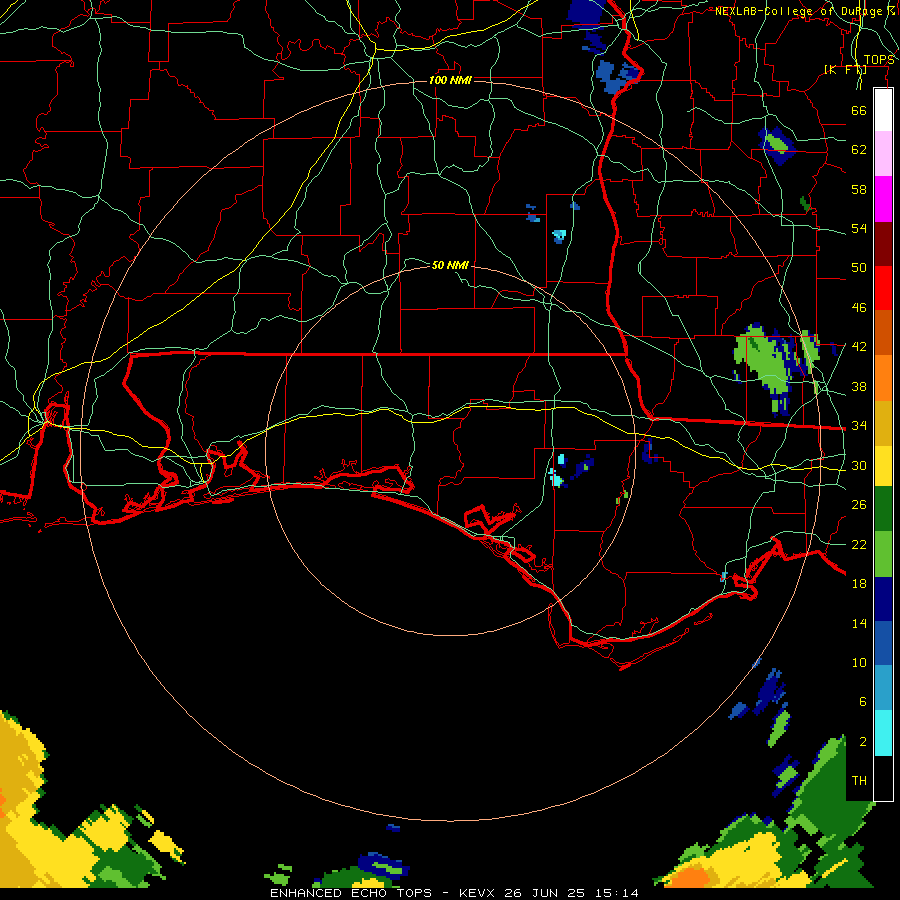900x900 pixels.
Task: Click the legend value 50
Action: pos(859,267)
